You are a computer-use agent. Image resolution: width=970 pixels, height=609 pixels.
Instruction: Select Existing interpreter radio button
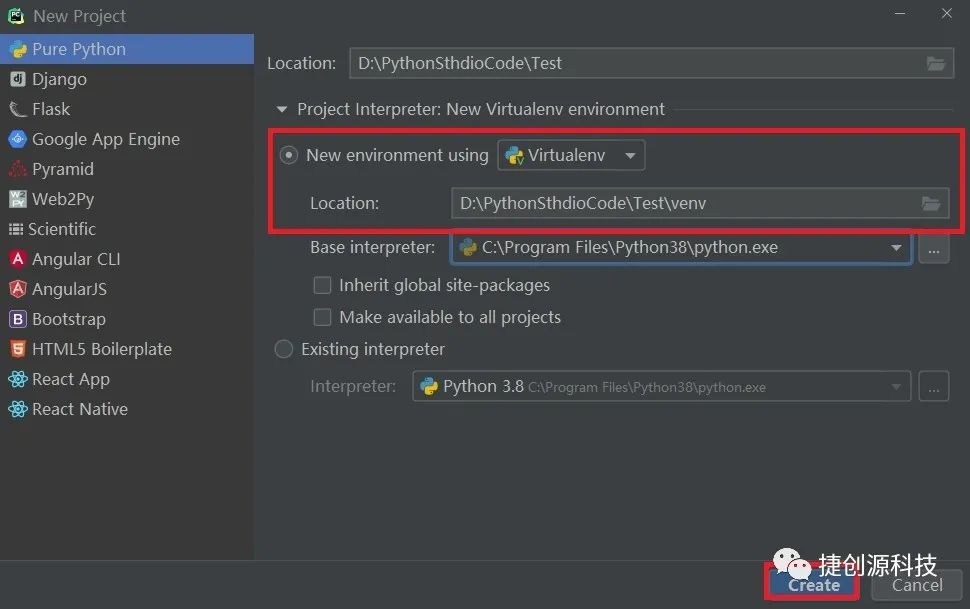[283, 349]
